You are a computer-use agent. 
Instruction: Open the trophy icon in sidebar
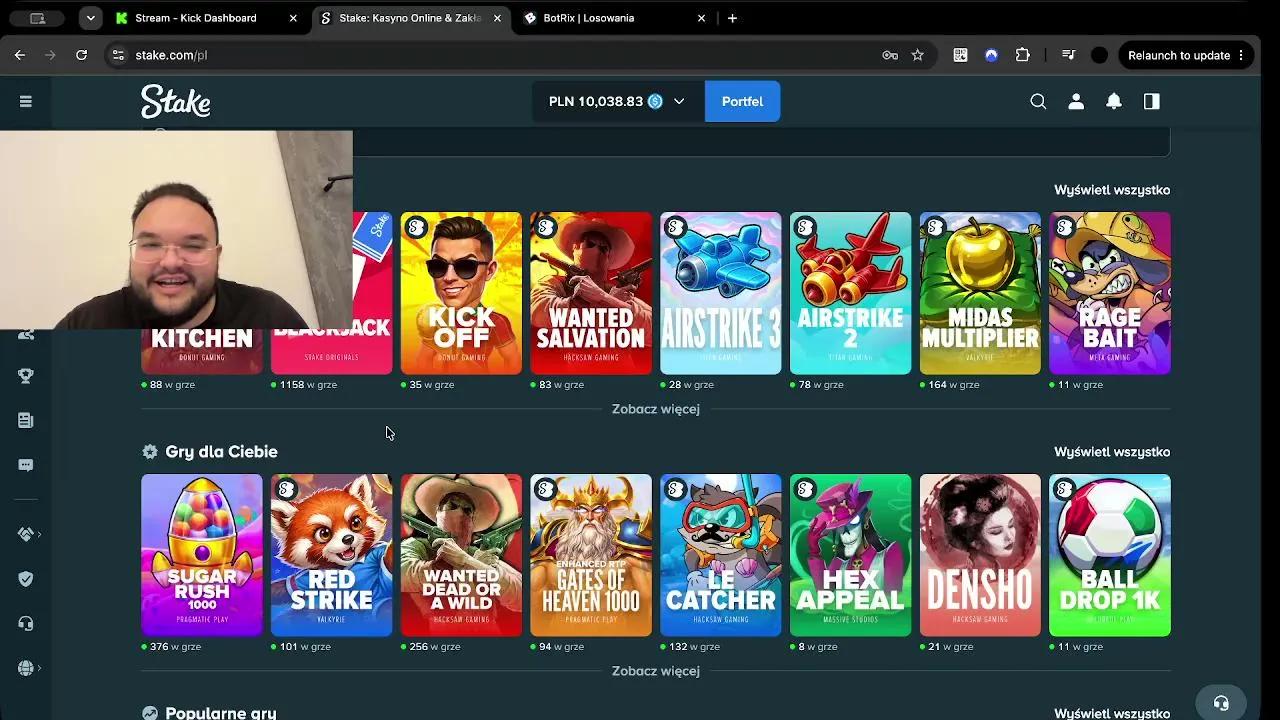(26, 376)
